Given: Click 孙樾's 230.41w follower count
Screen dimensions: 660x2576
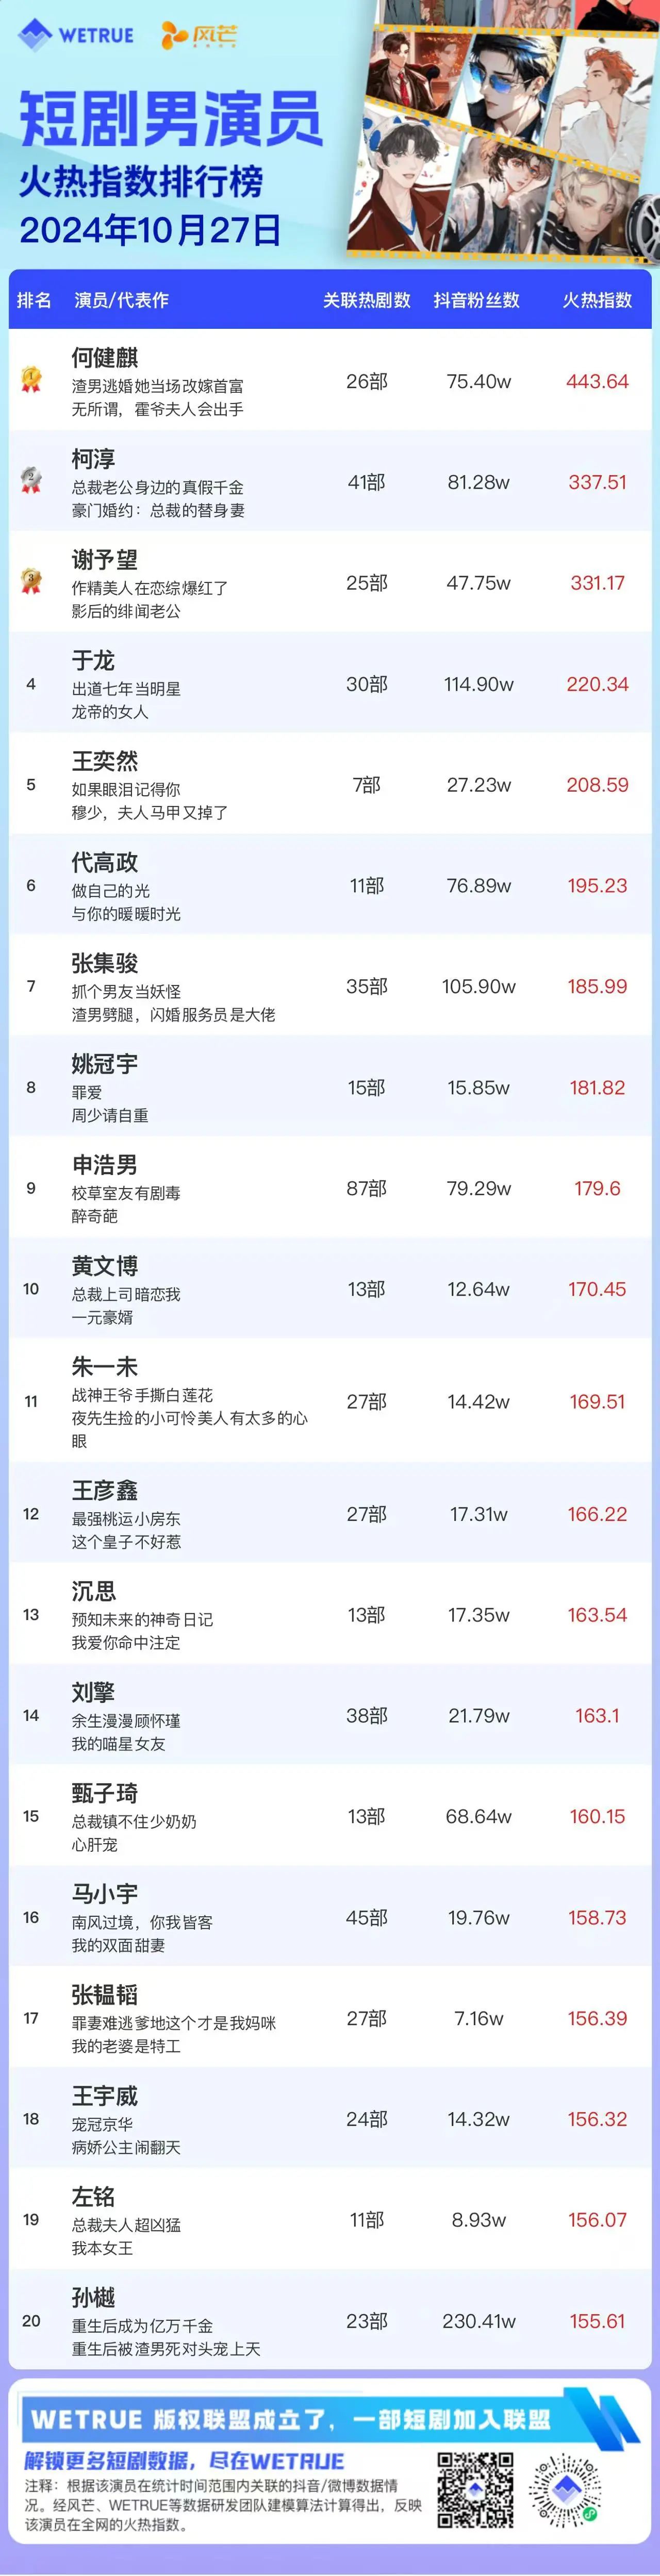Looking at the screenshot, I should click(479, 2322).
